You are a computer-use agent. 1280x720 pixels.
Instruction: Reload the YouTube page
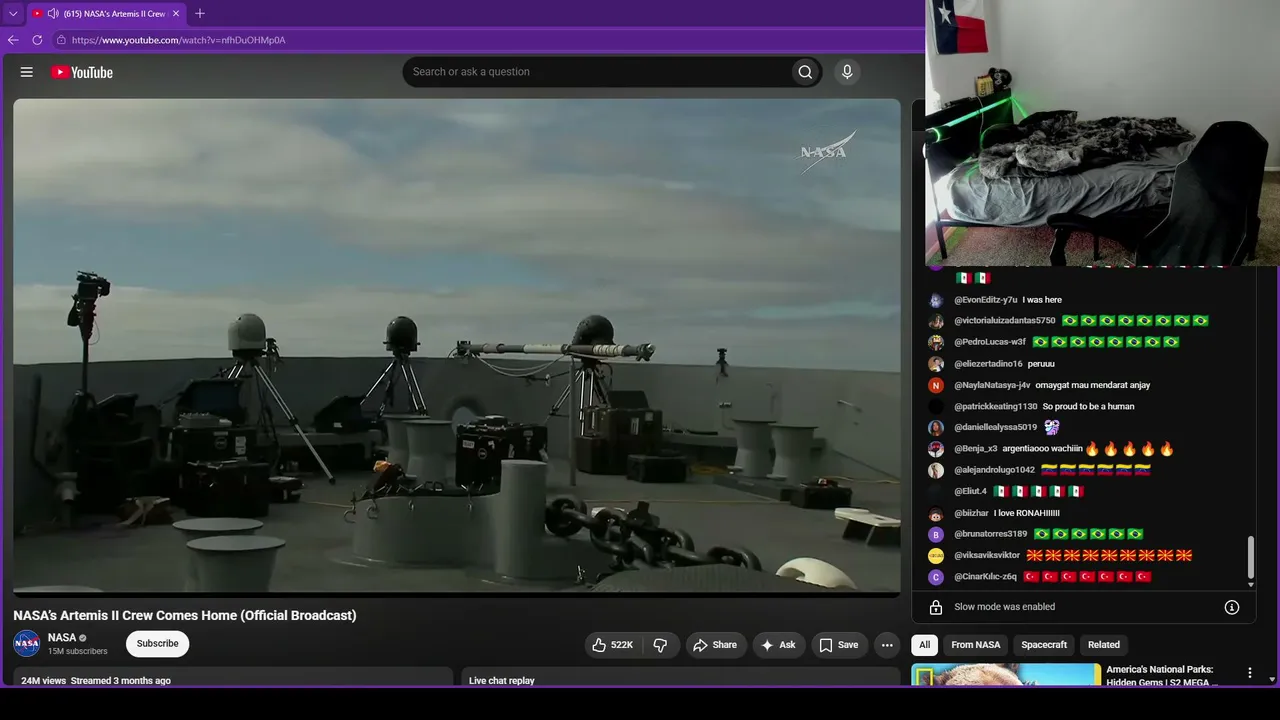pyautogui.click(x=37, y=40)
